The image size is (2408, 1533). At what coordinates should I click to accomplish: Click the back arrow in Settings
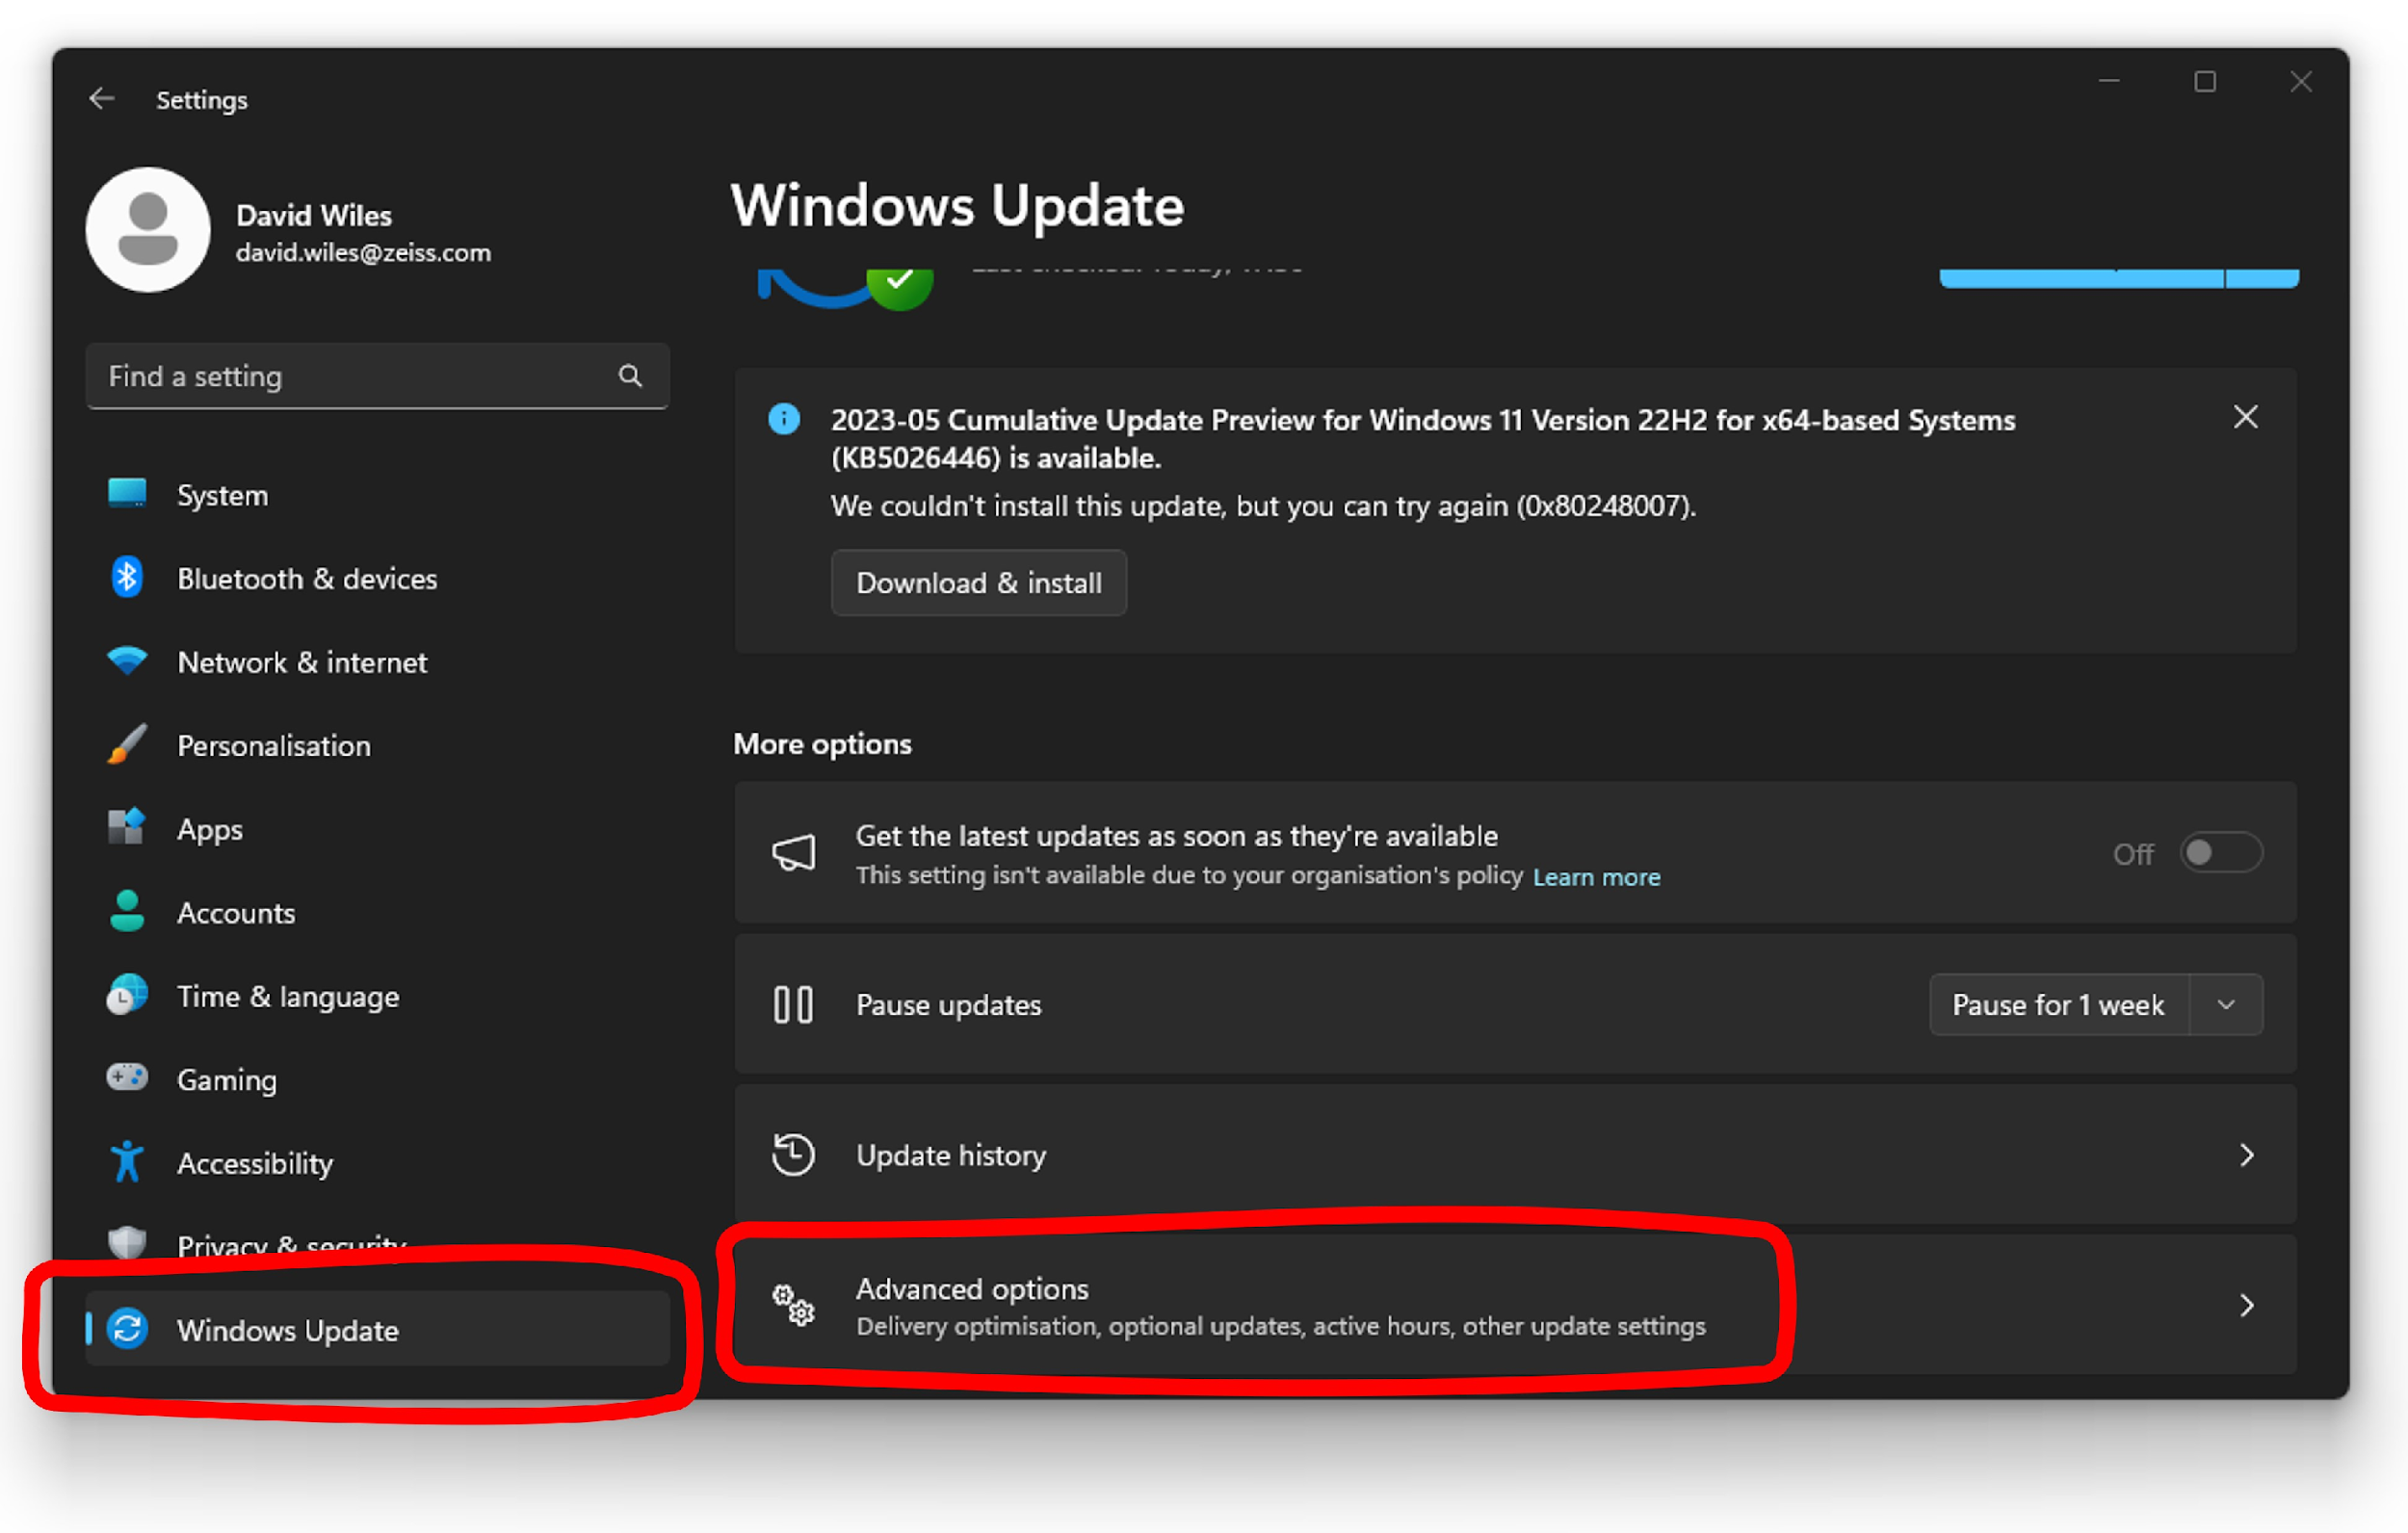101,98
